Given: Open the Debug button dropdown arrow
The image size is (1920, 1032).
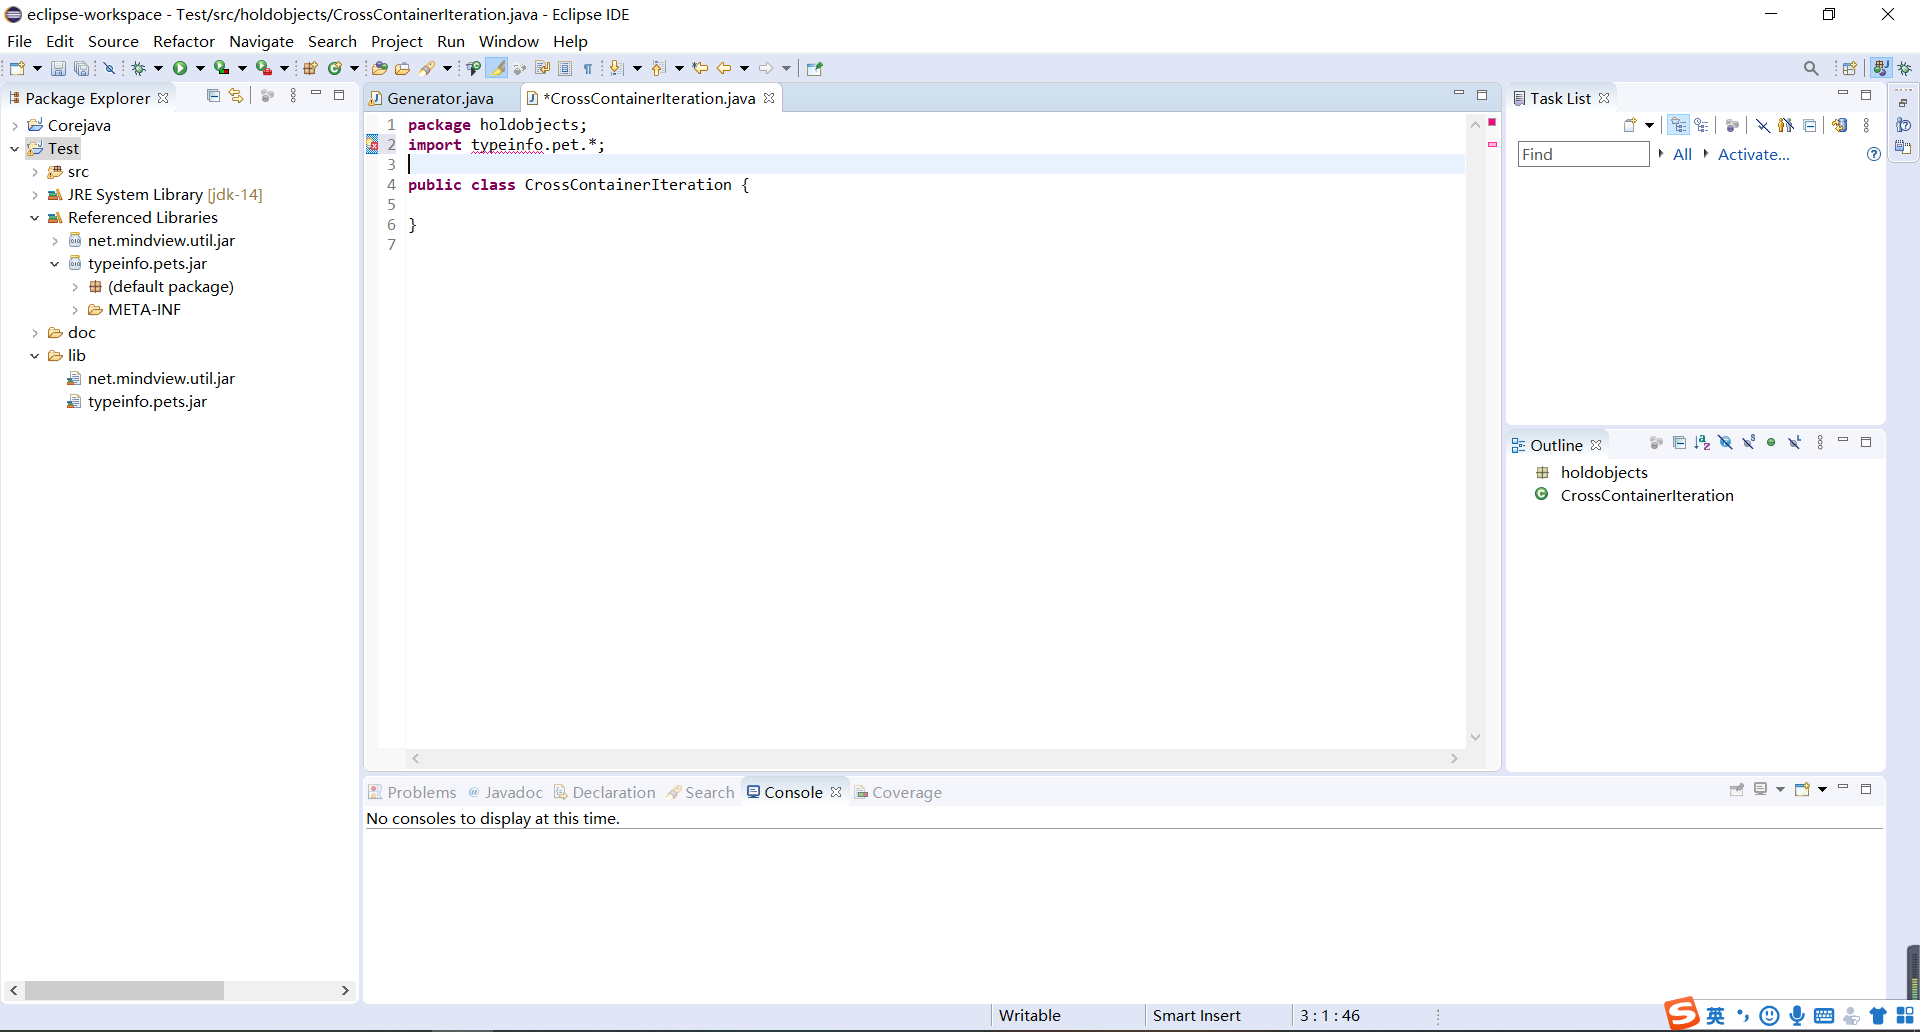Looking at the screenshot, I should click(158, 68).
